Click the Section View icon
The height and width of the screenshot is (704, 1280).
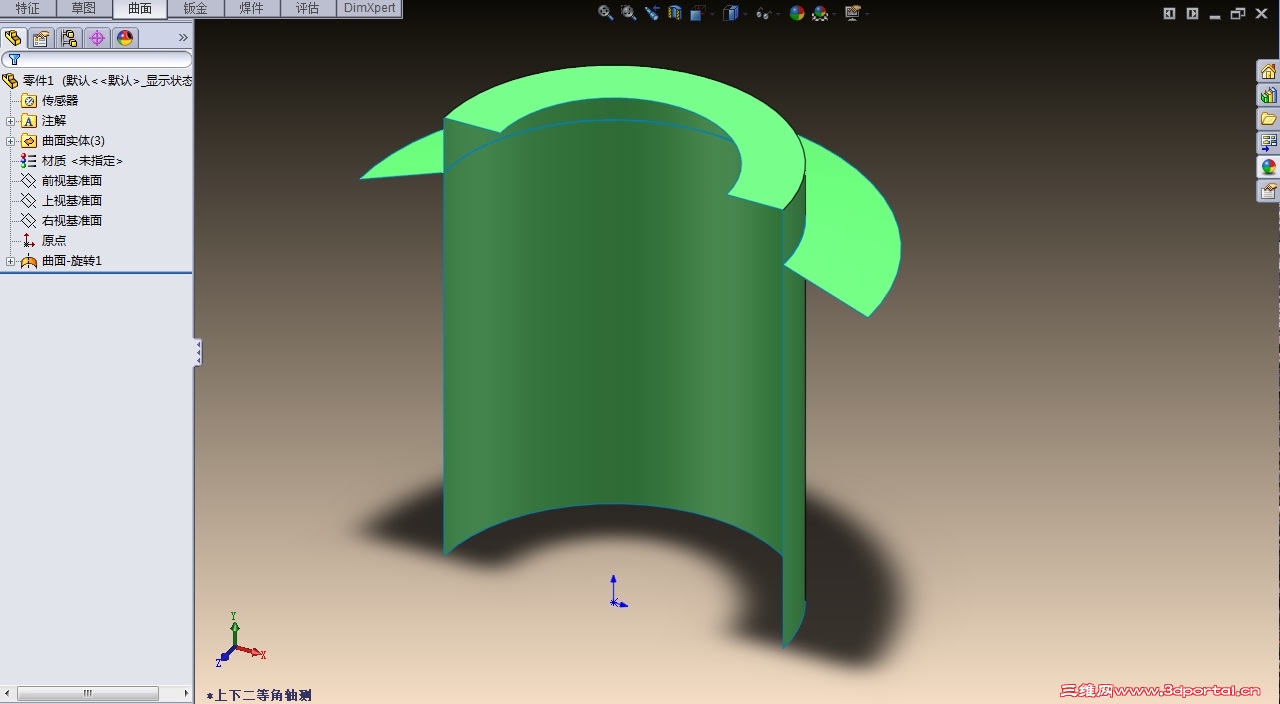click(x=675, y=13)
